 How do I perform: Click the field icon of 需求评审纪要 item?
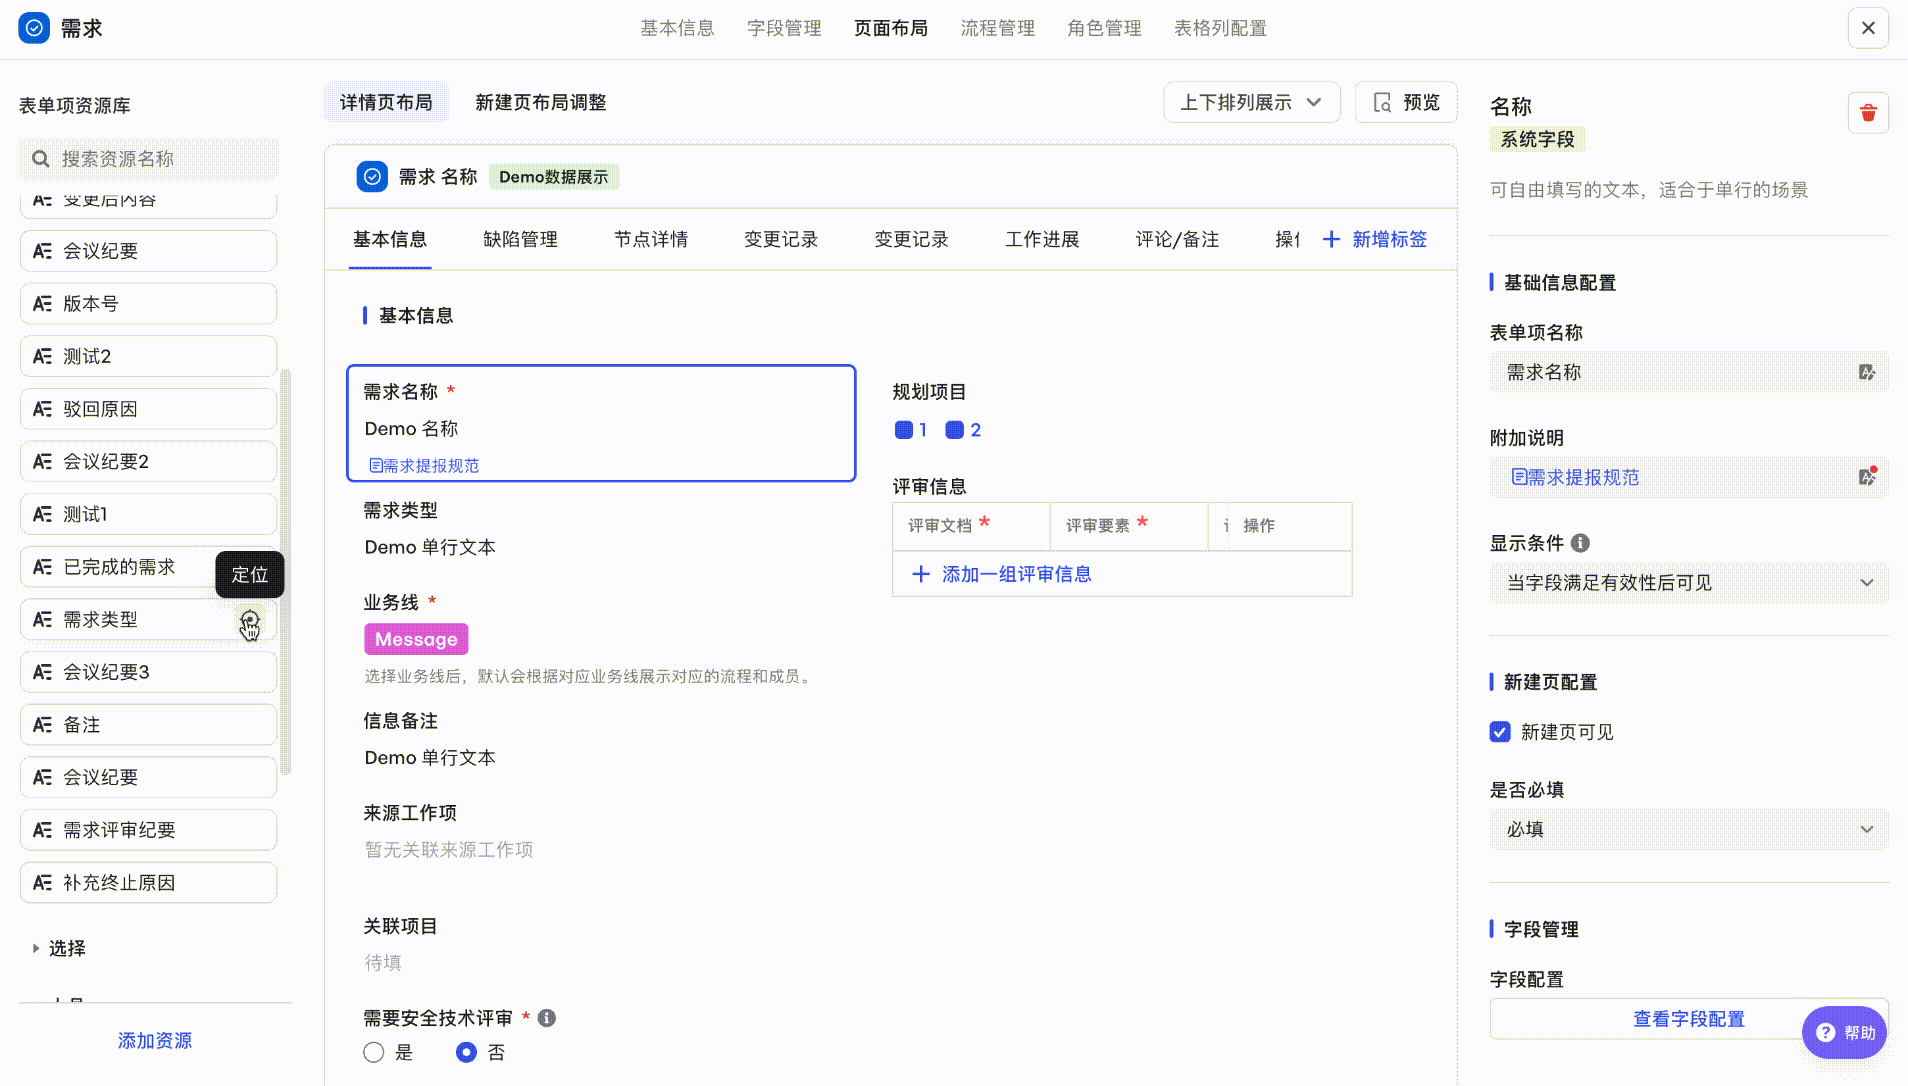point(42,830)
